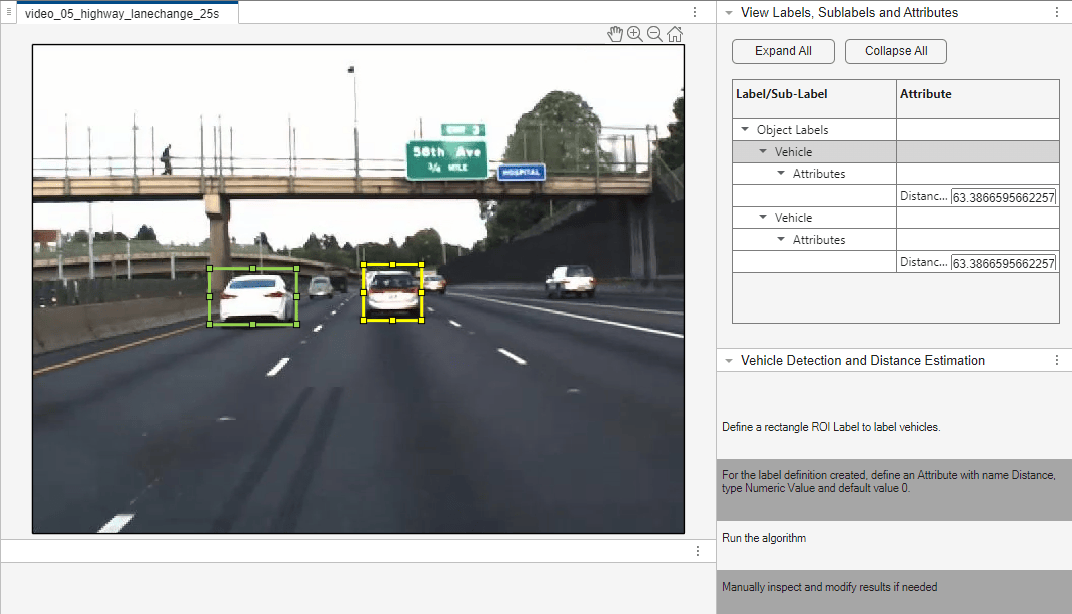Collapse the first Vehicle tree node
Screen dimensions: 1072x614
coord(763,151)
